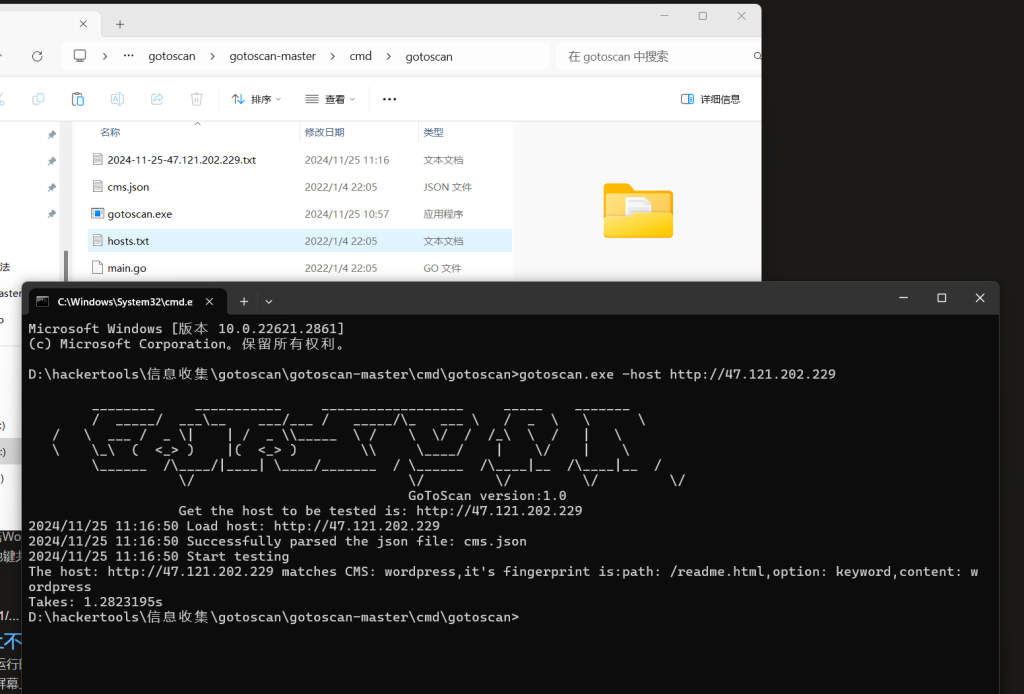Sort files by the 类型 column header
The width and height of the screenshot is (1024, 694).
pyautogui.click(x=433, y=133)
